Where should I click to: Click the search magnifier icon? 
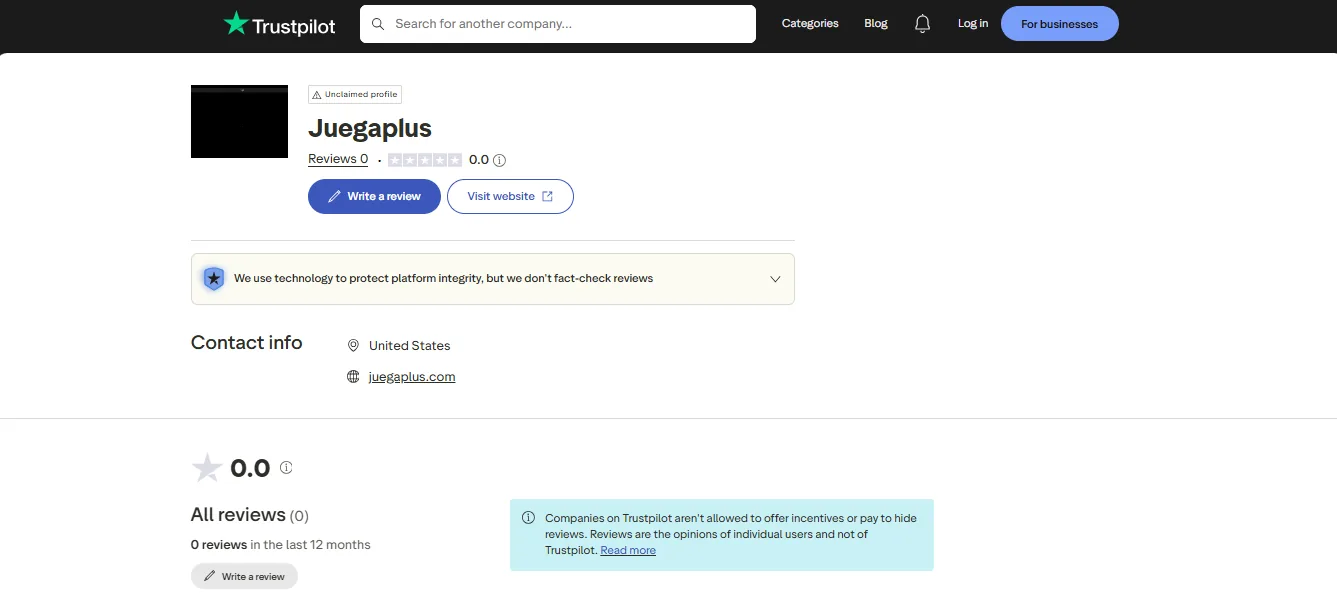[377, 24]
